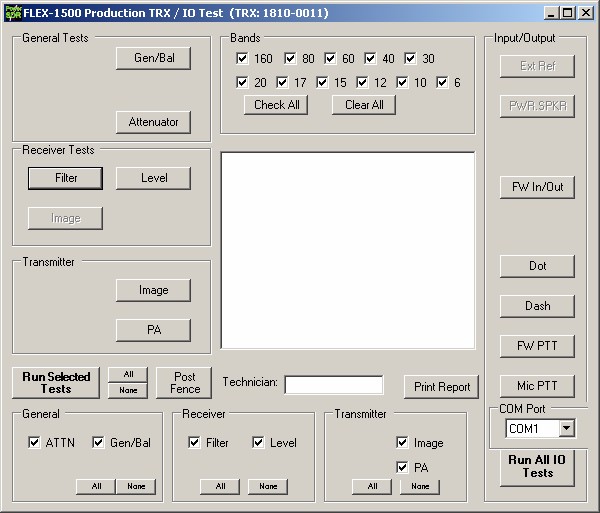Viewport: 600px width, 513px height.
Task: Disable the 40 band checkbox
Action: pyautogui.click(x=370, y=59)
